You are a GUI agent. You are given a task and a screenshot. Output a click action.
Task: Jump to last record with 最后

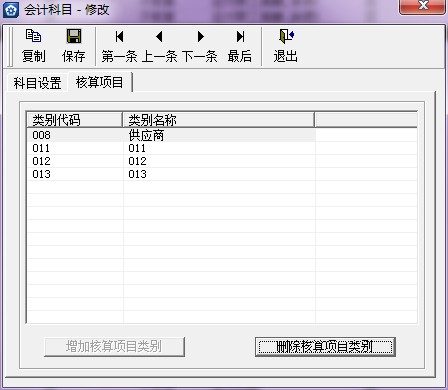pyautogui.click(x=240, y=46)
